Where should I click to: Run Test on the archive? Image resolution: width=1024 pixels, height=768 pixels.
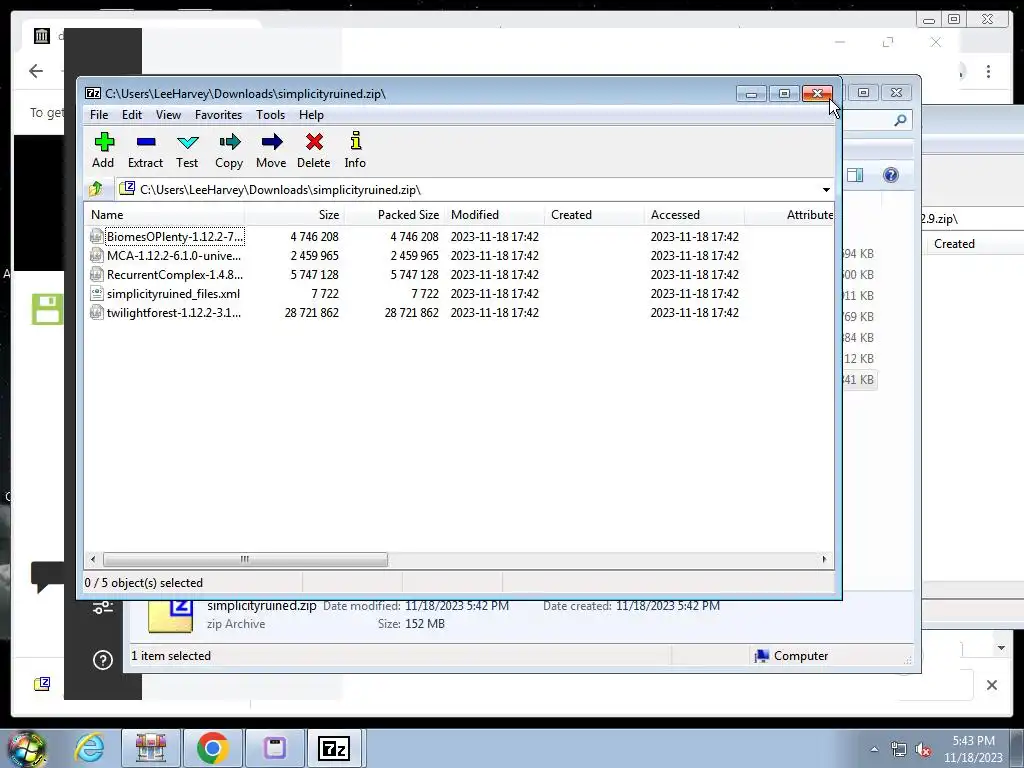tap(187, 150)
